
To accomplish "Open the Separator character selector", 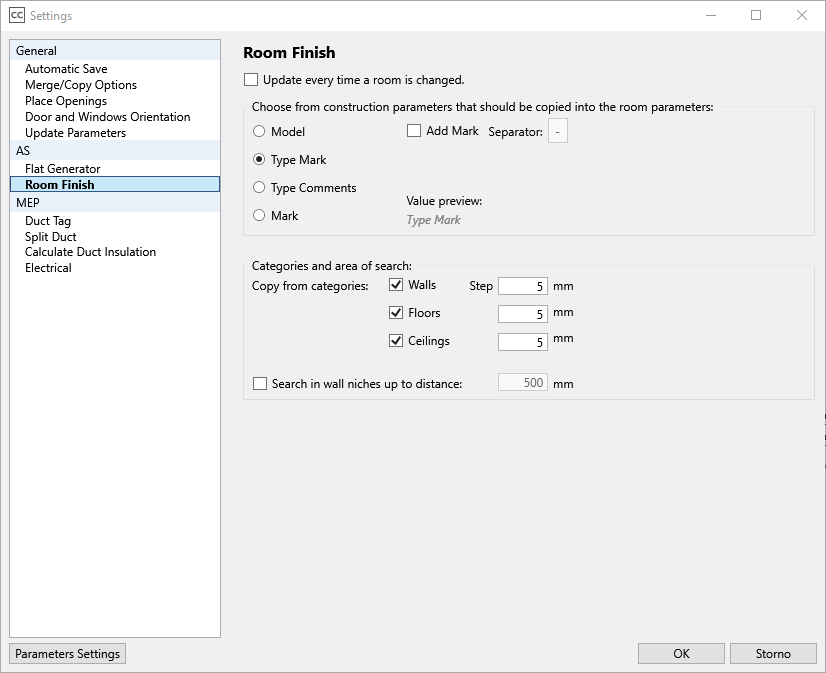I will click(557, 130).
